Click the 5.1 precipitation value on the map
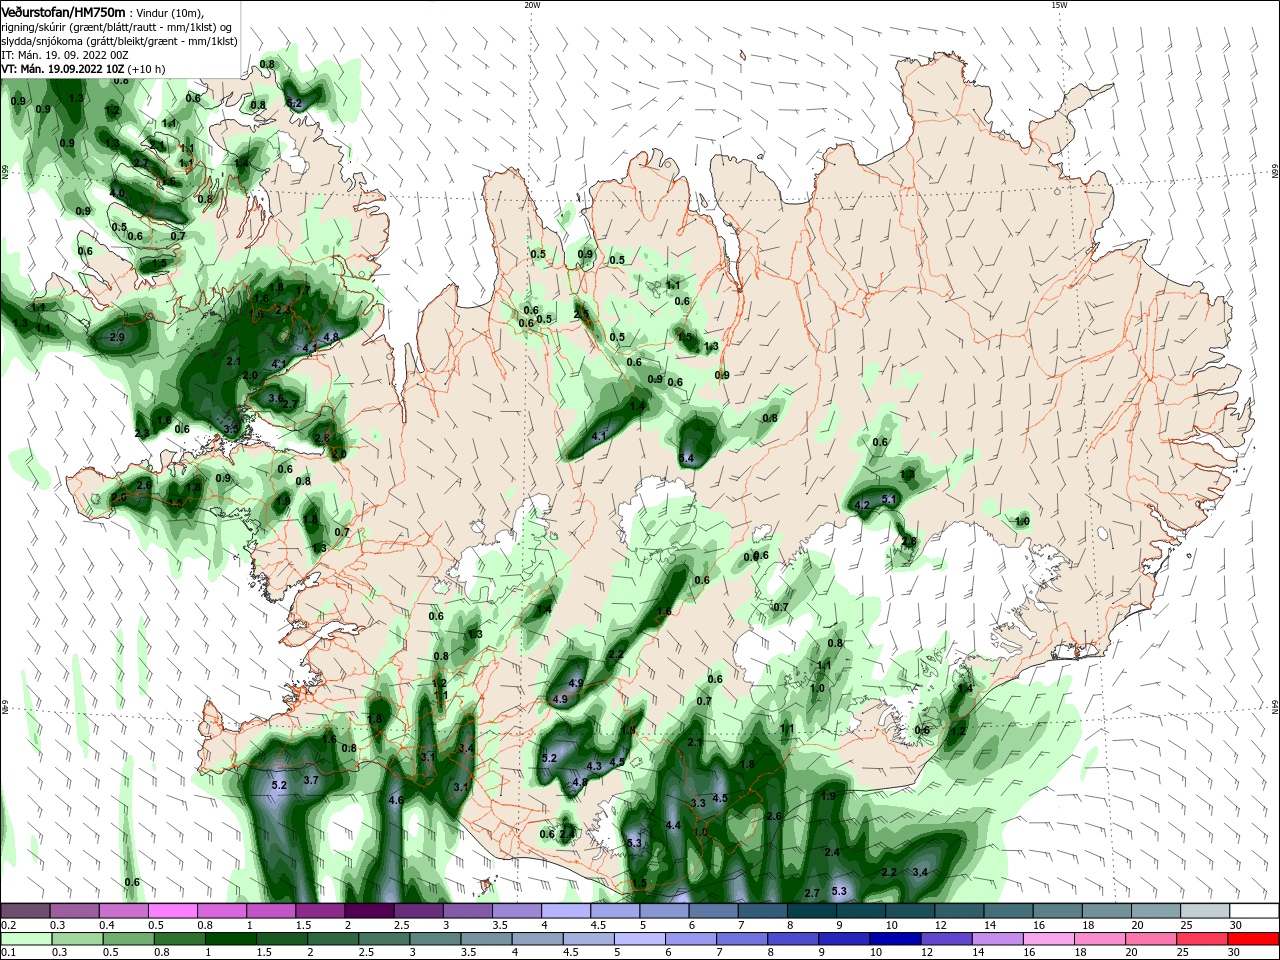Screen dimensions: 1280x960 890,498
